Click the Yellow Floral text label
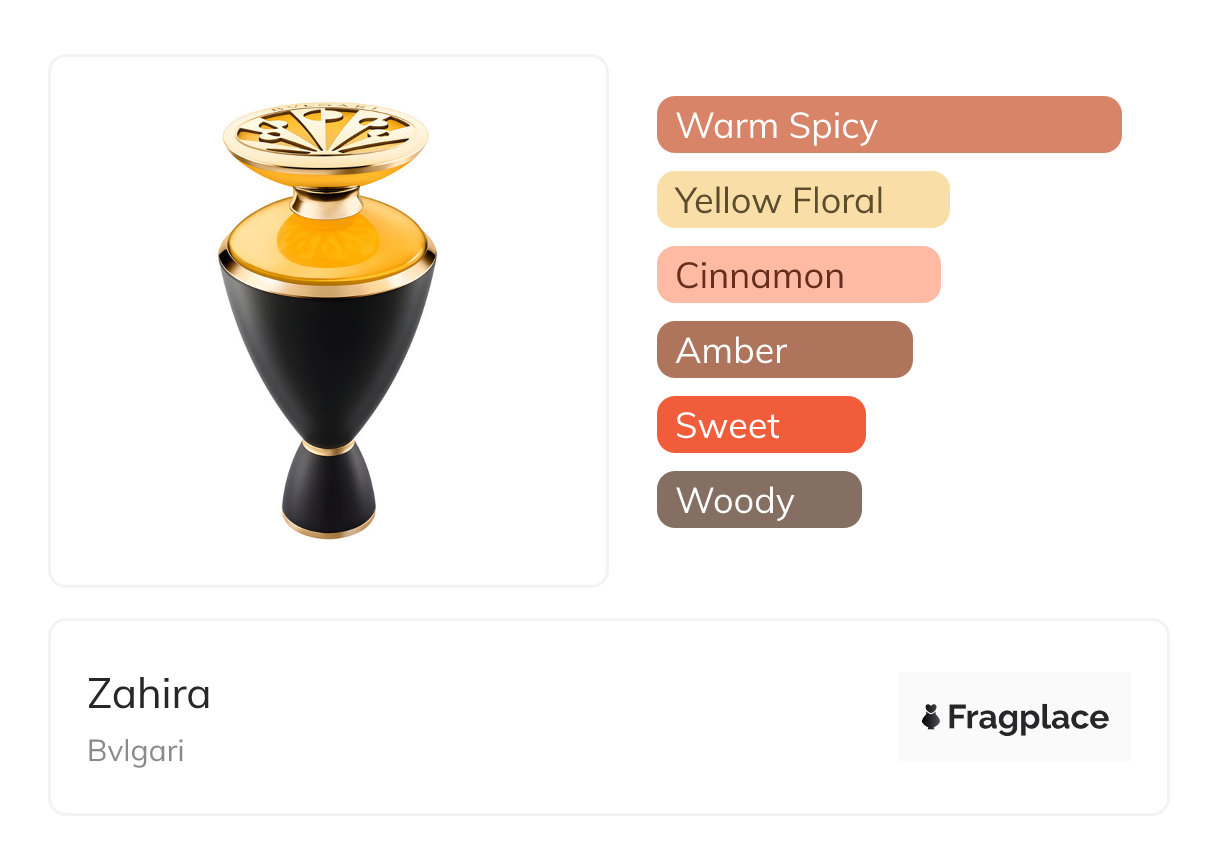This screenshot has height=864, width=1218. [x=779, y=201]
